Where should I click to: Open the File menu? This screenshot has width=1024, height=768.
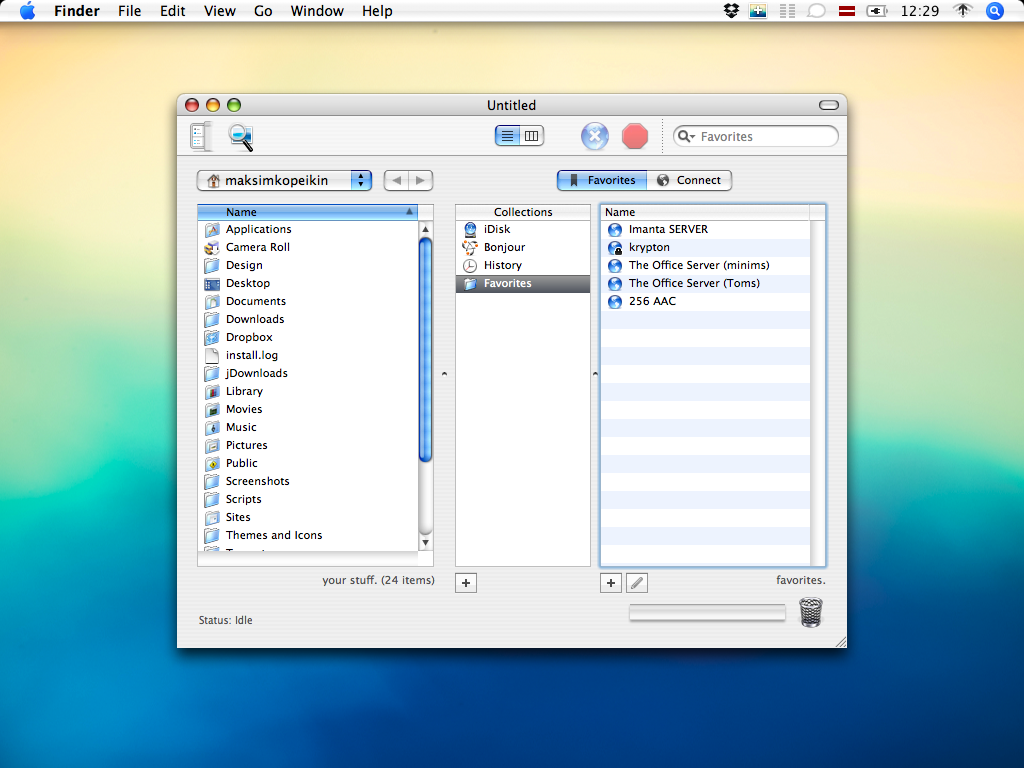[129, 11]
